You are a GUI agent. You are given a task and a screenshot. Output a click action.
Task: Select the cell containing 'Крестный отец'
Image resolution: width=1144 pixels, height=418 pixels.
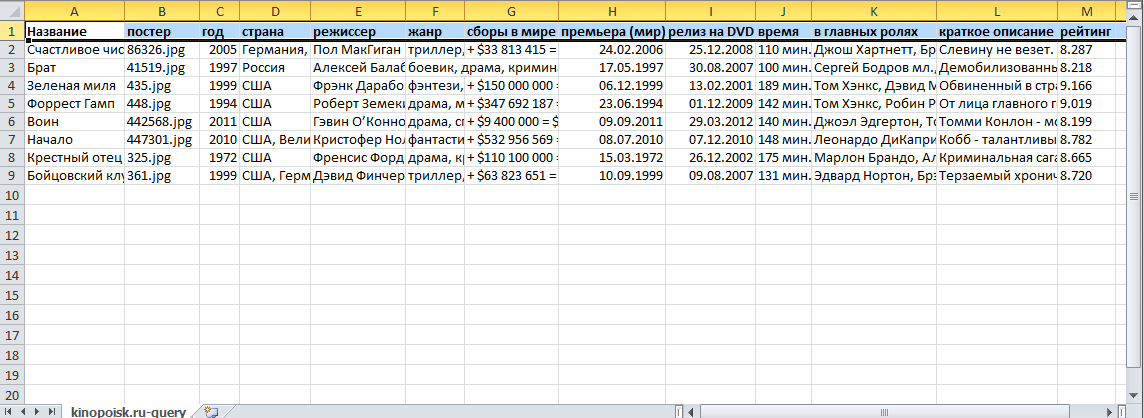click(74, 157)
